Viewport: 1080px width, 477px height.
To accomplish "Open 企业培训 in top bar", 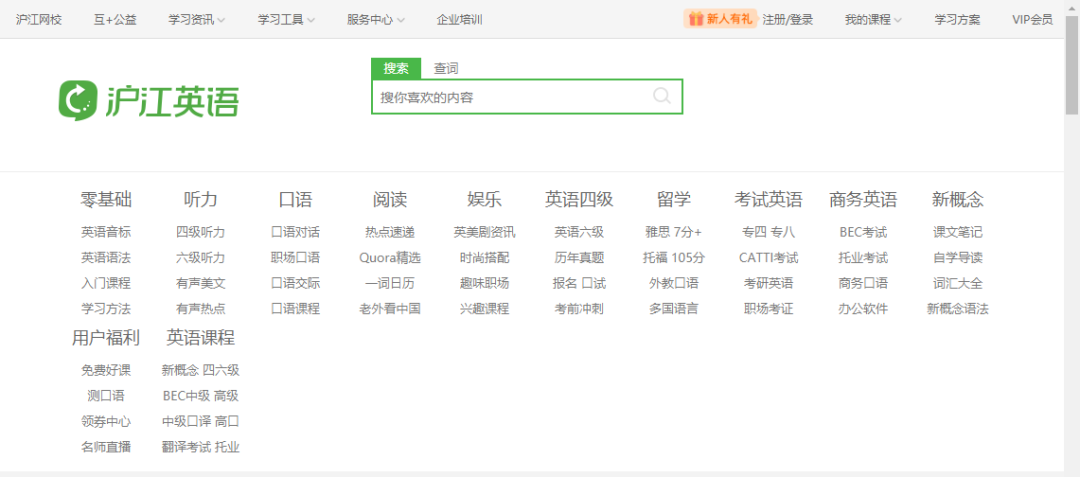I will tap(459, 20).
